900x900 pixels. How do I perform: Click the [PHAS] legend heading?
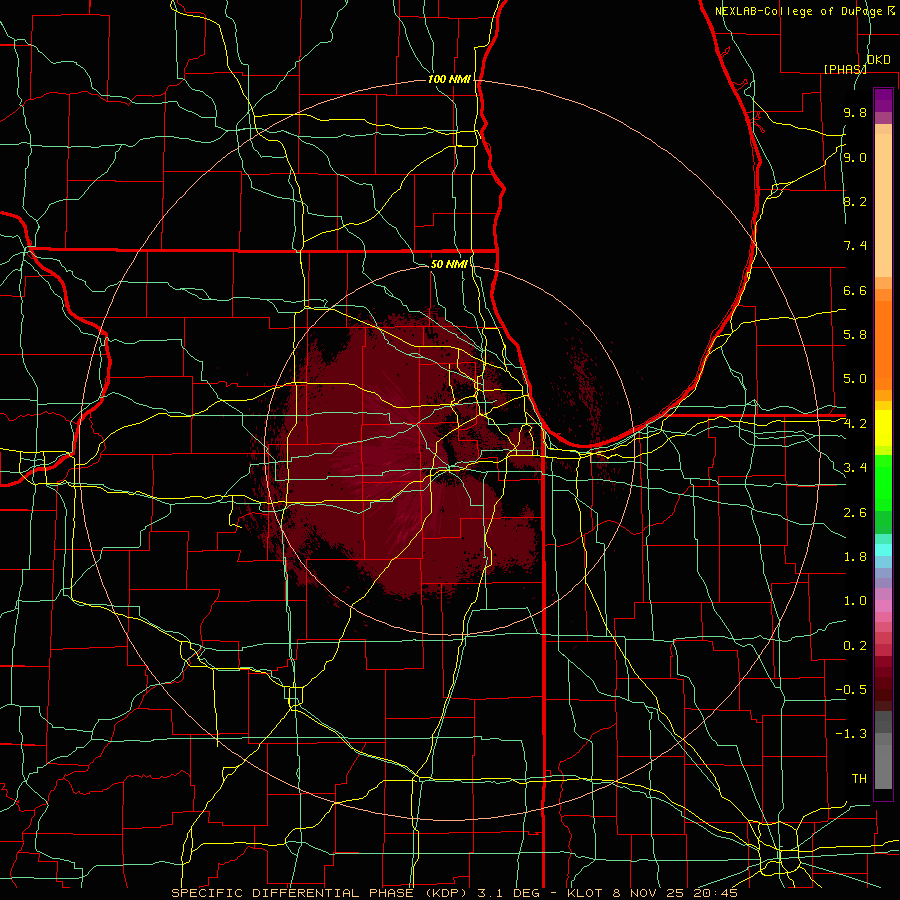pyautogui.click(x=845, y=69)
